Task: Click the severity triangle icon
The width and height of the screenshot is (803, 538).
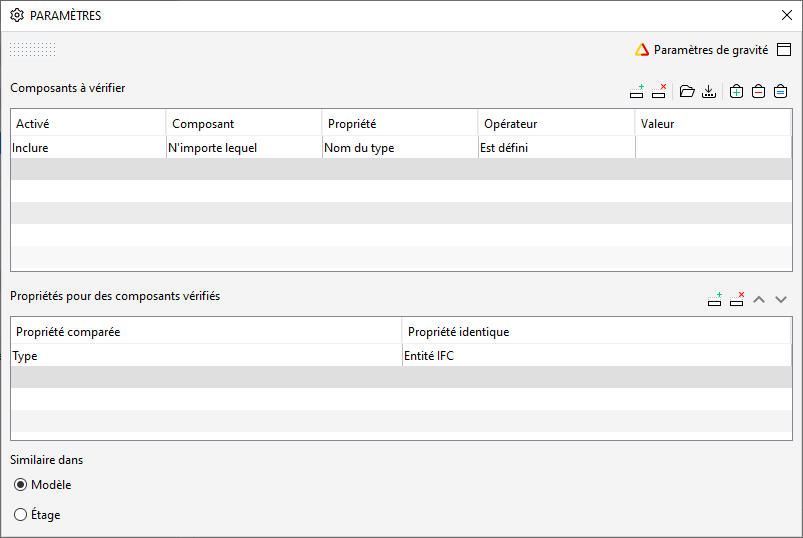Action: (x=642, y=50)
